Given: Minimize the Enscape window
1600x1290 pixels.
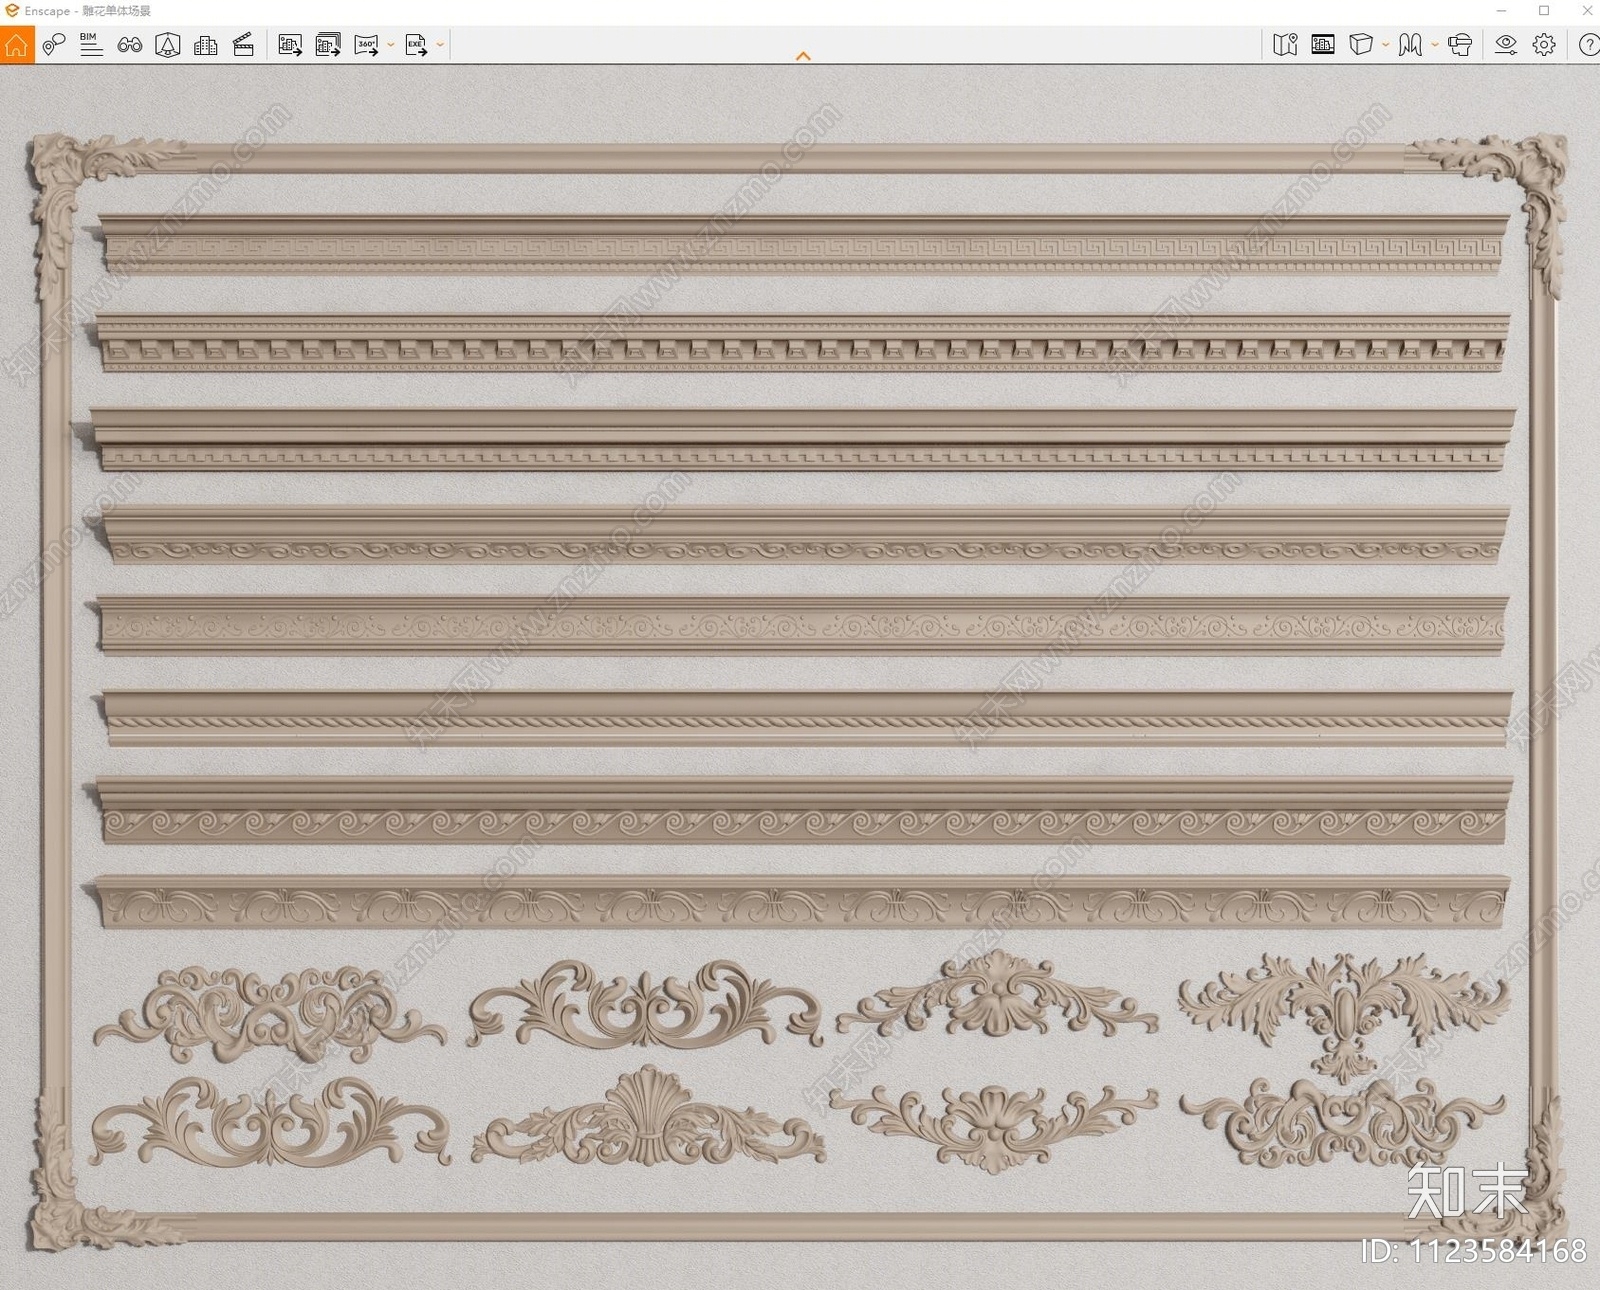Looking at the screenshot, I should (1501, 11).
